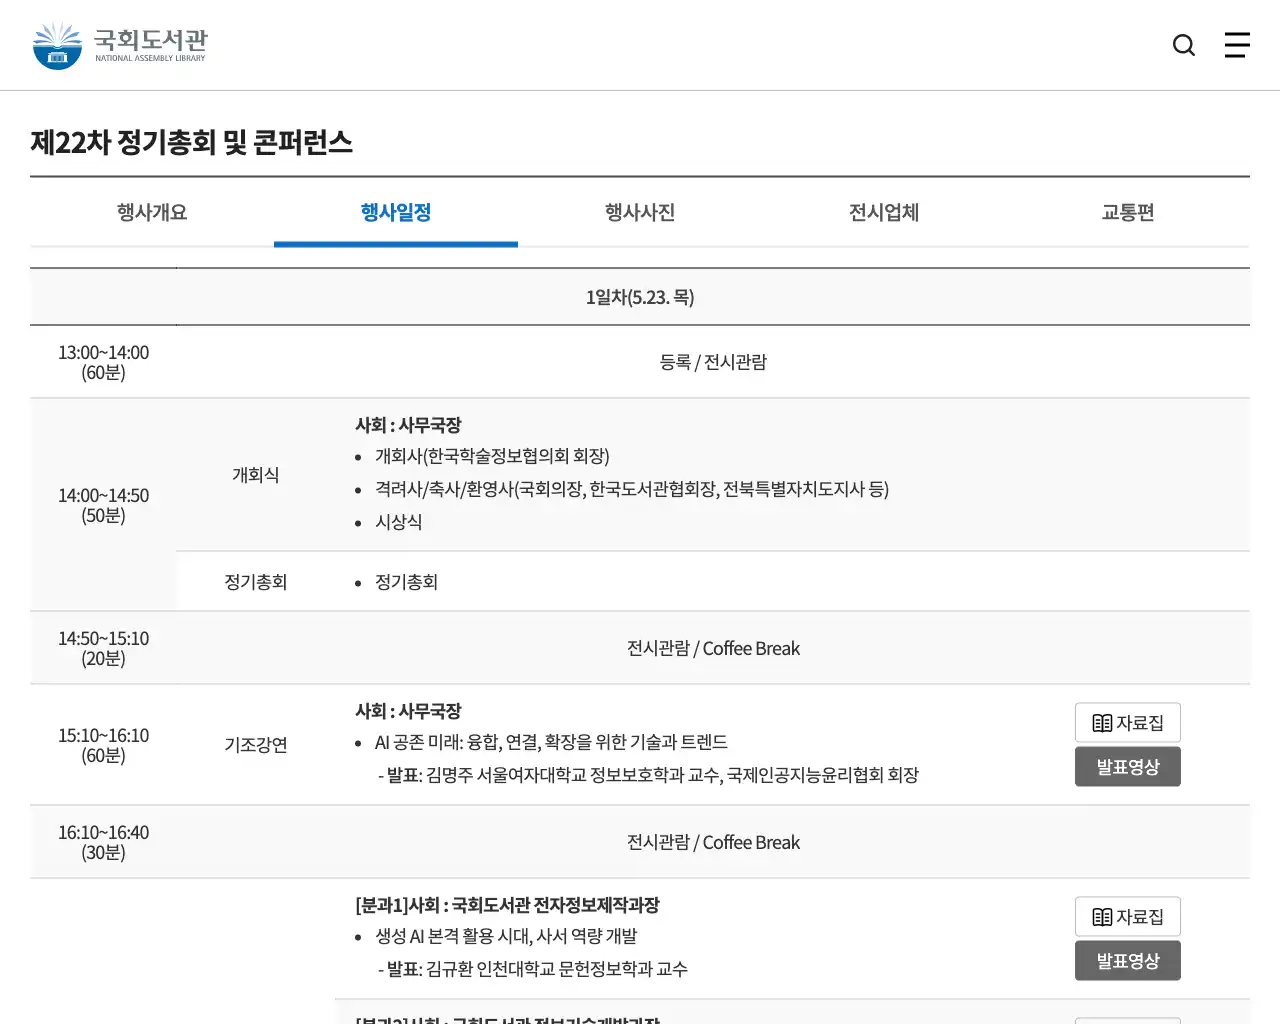Open the 전시업체 tab
This screenshot has height=1024, width=1280.
point(882,212)
